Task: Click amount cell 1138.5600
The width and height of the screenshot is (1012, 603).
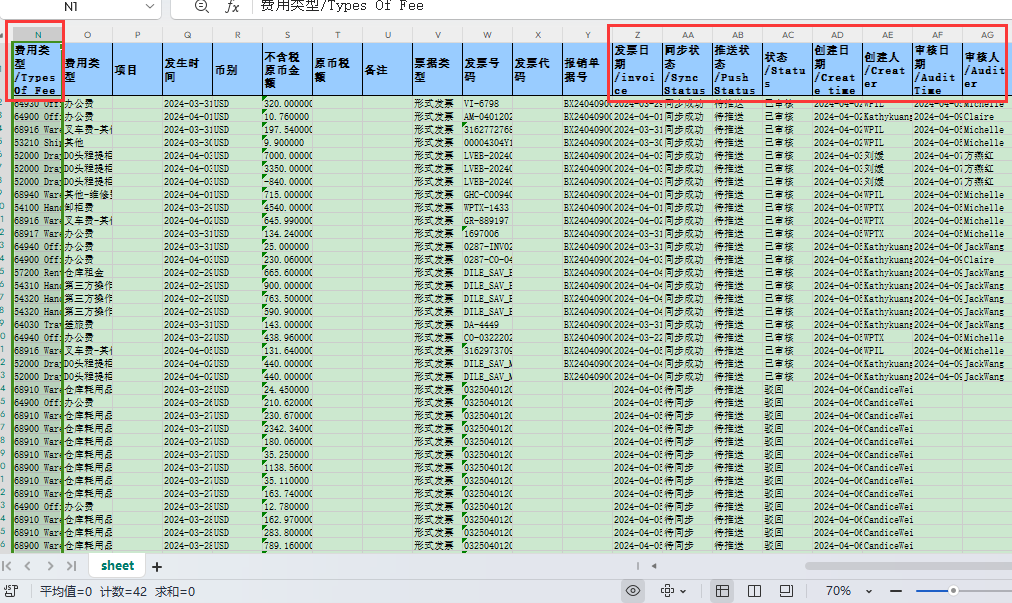Action: pyautogui.click(x=287, y=467)
